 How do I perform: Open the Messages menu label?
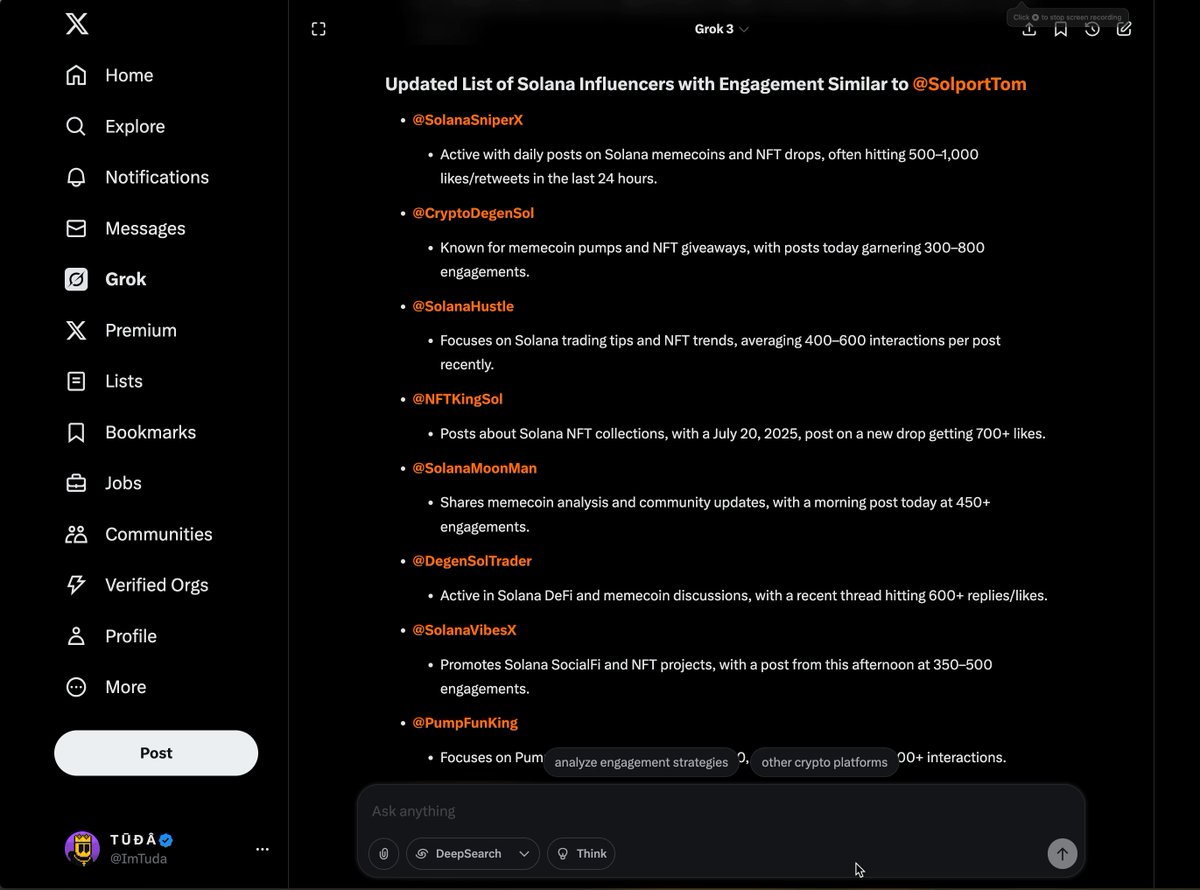(145, 228)
